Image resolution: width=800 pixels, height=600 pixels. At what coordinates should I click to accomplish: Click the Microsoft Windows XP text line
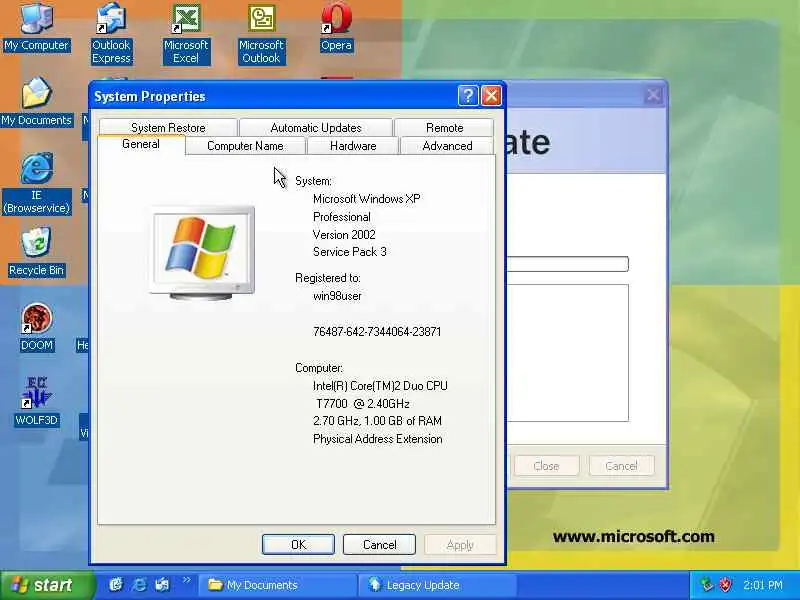[367, 199]
